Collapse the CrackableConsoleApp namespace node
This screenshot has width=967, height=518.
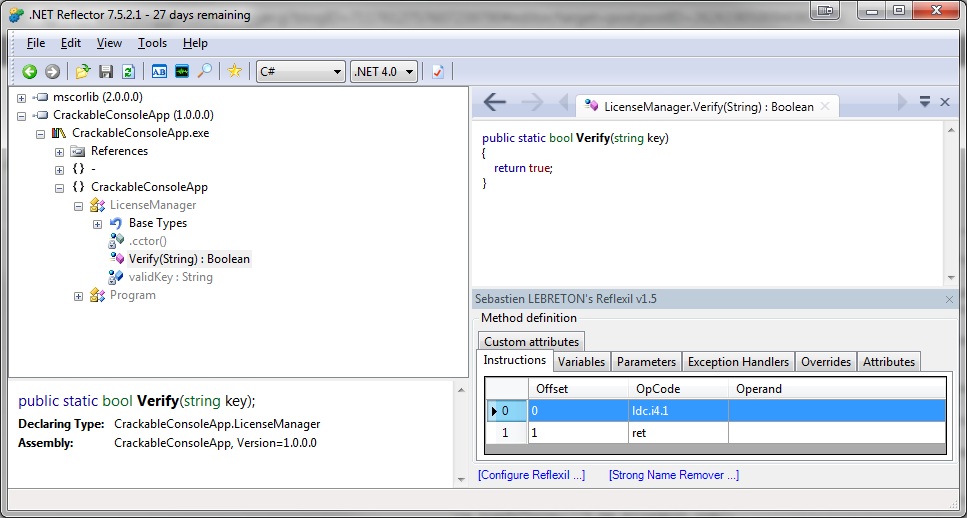[59, 187]
